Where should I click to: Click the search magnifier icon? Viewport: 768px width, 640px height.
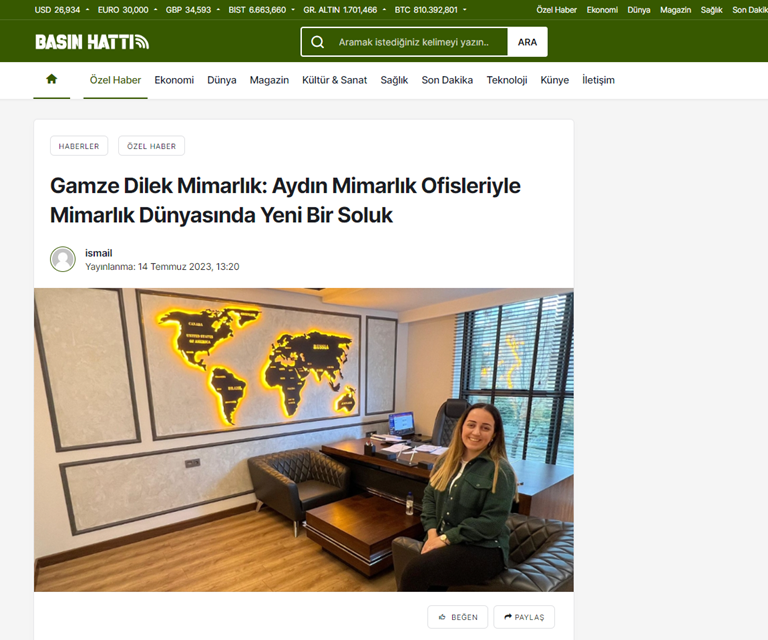pos(318,42)
